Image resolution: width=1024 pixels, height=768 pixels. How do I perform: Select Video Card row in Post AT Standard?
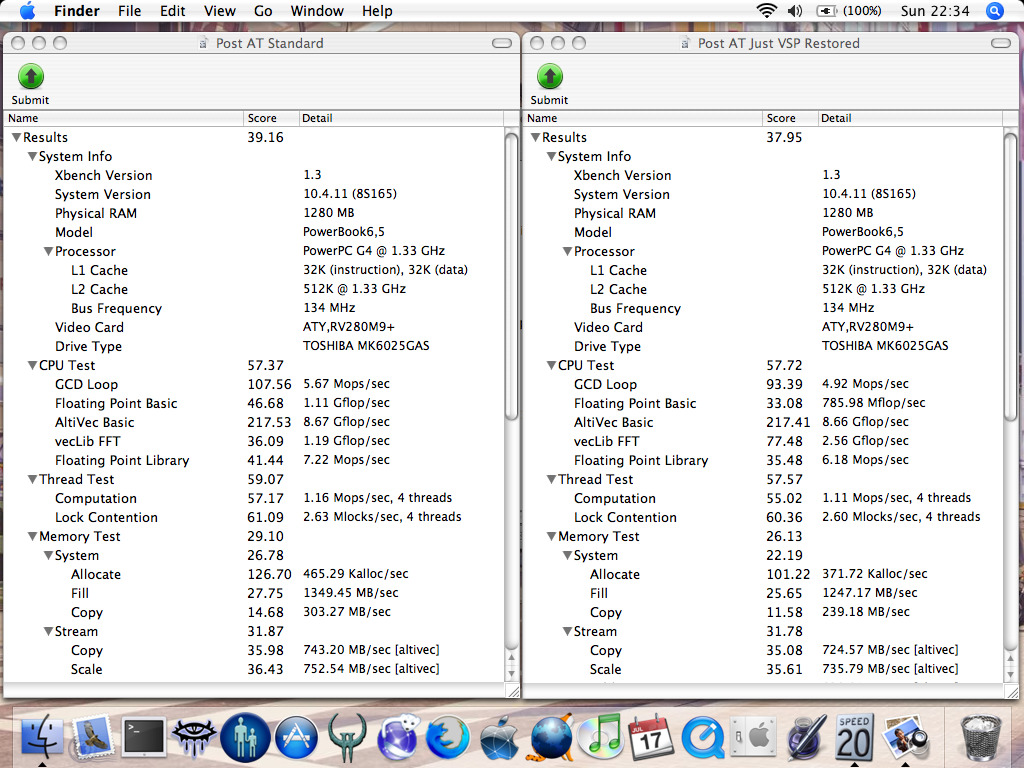click(254, 327)
